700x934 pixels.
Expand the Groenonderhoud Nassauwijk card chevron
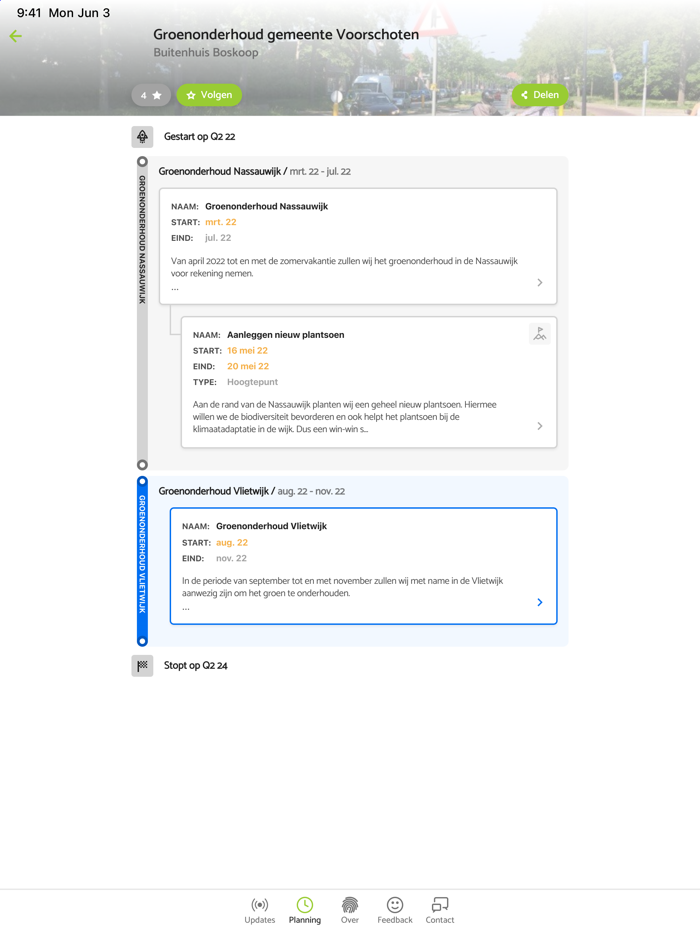[x=540, y=282]
